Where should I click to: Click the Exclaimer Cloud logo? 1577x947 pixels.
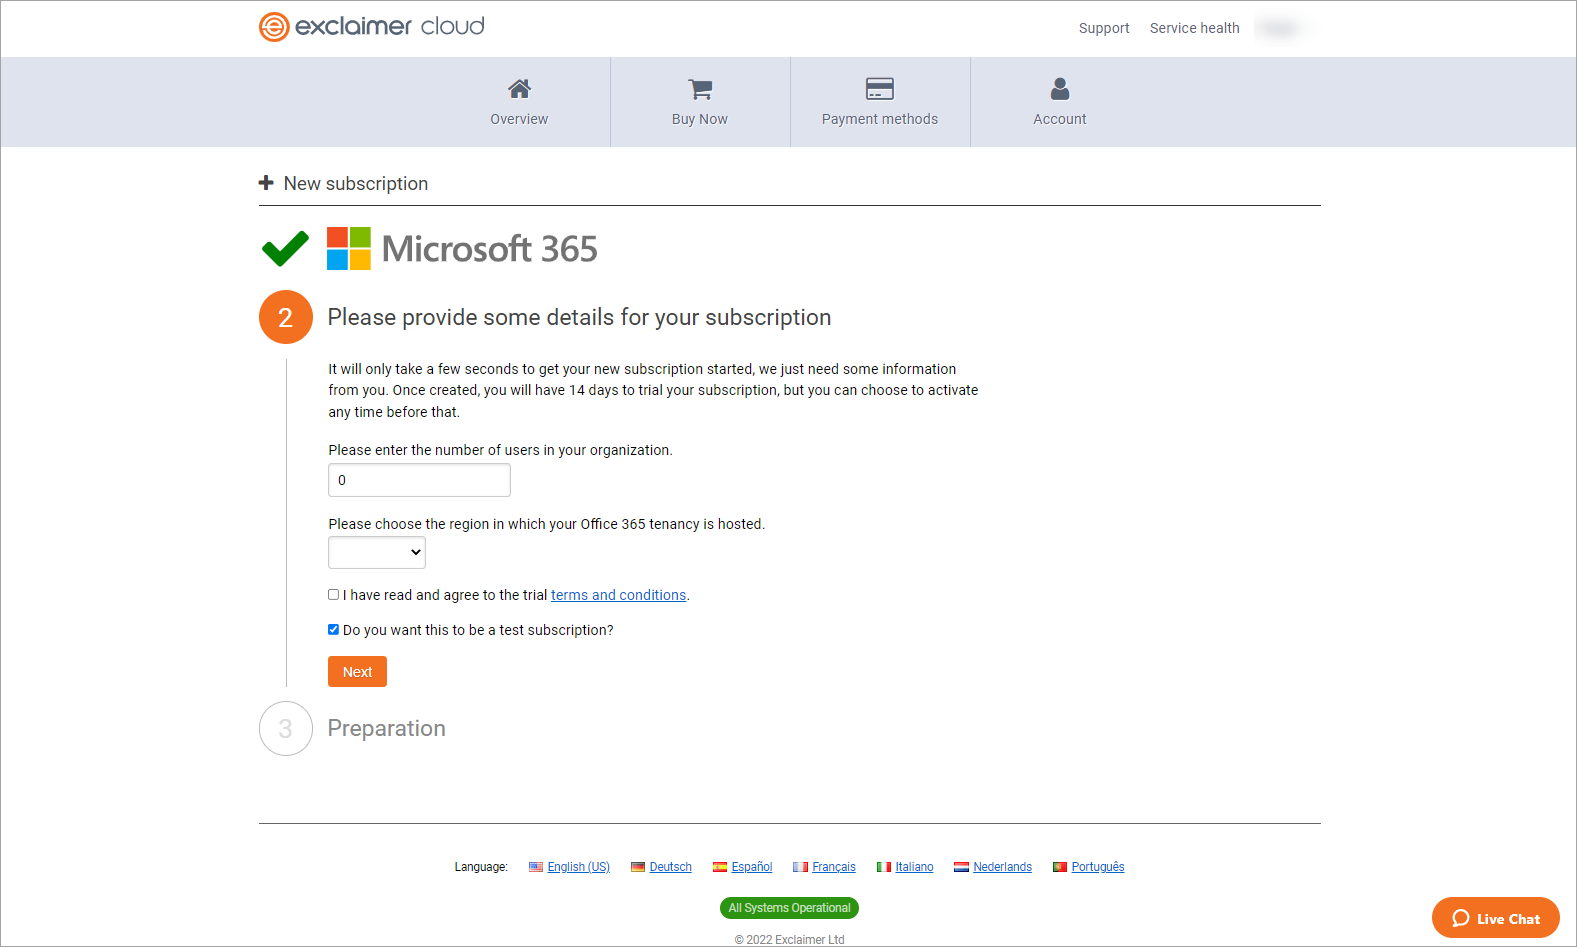coord(371,27)
